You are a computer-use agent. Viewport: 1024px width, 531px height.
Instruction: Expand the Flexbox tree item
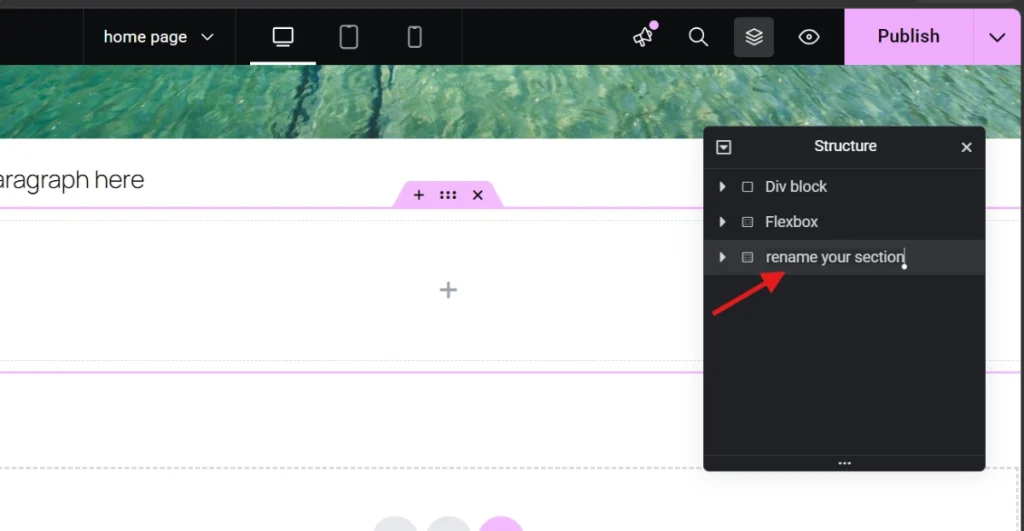(722, 222)
